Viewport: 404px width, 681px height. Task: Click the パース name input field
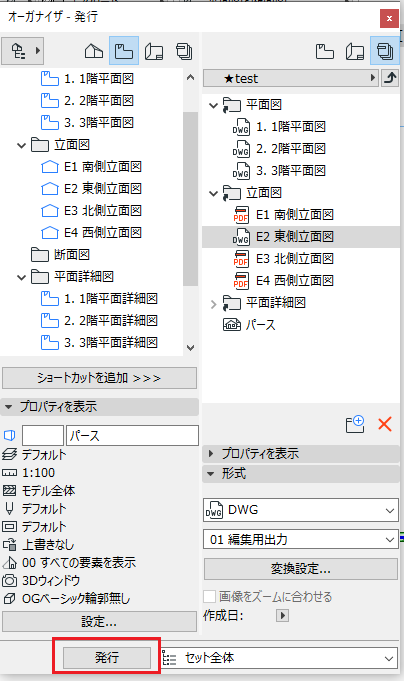pos(132,436)
